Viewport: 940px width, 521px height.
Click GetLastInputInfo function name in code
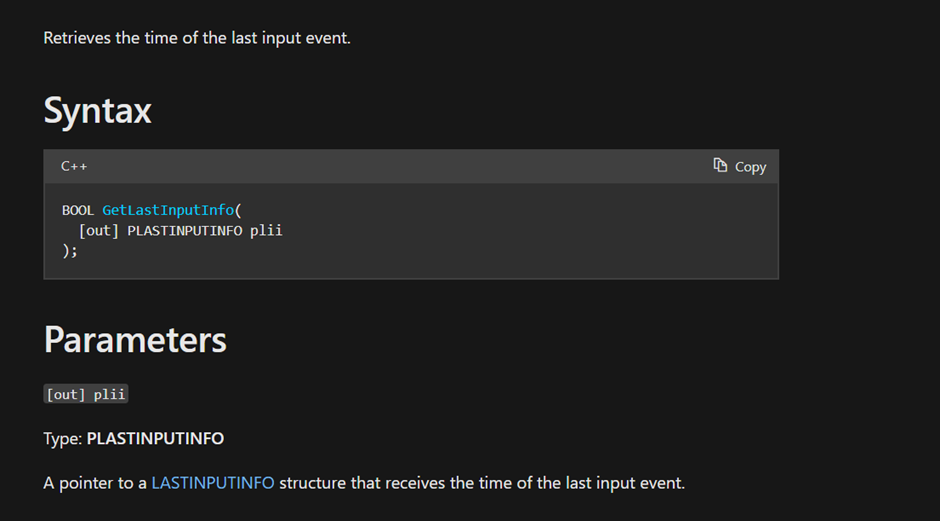click(x=168, y=210)
